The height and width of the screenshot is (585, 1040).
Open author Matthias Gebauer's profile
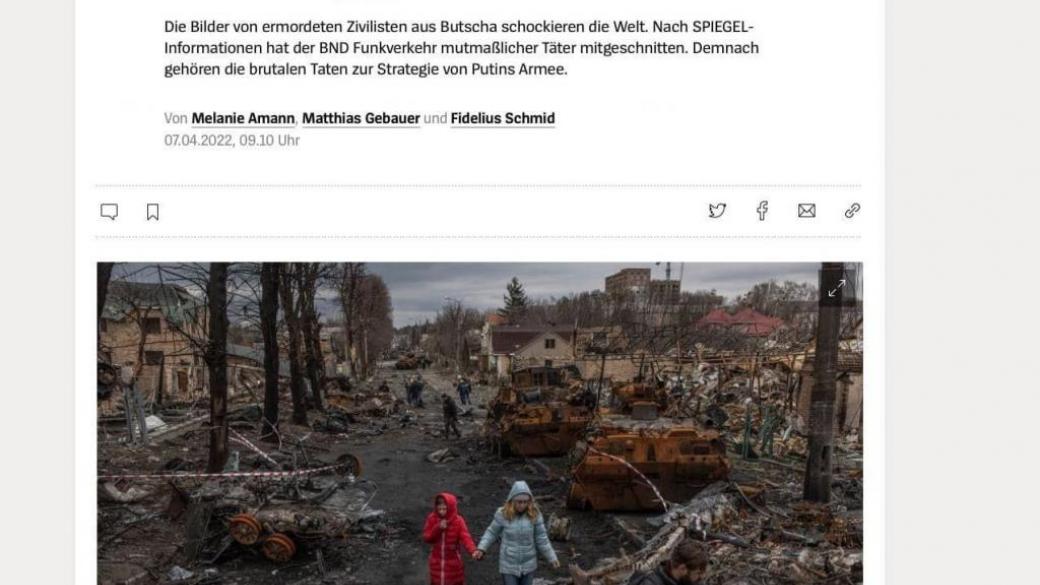coord(361,118)
